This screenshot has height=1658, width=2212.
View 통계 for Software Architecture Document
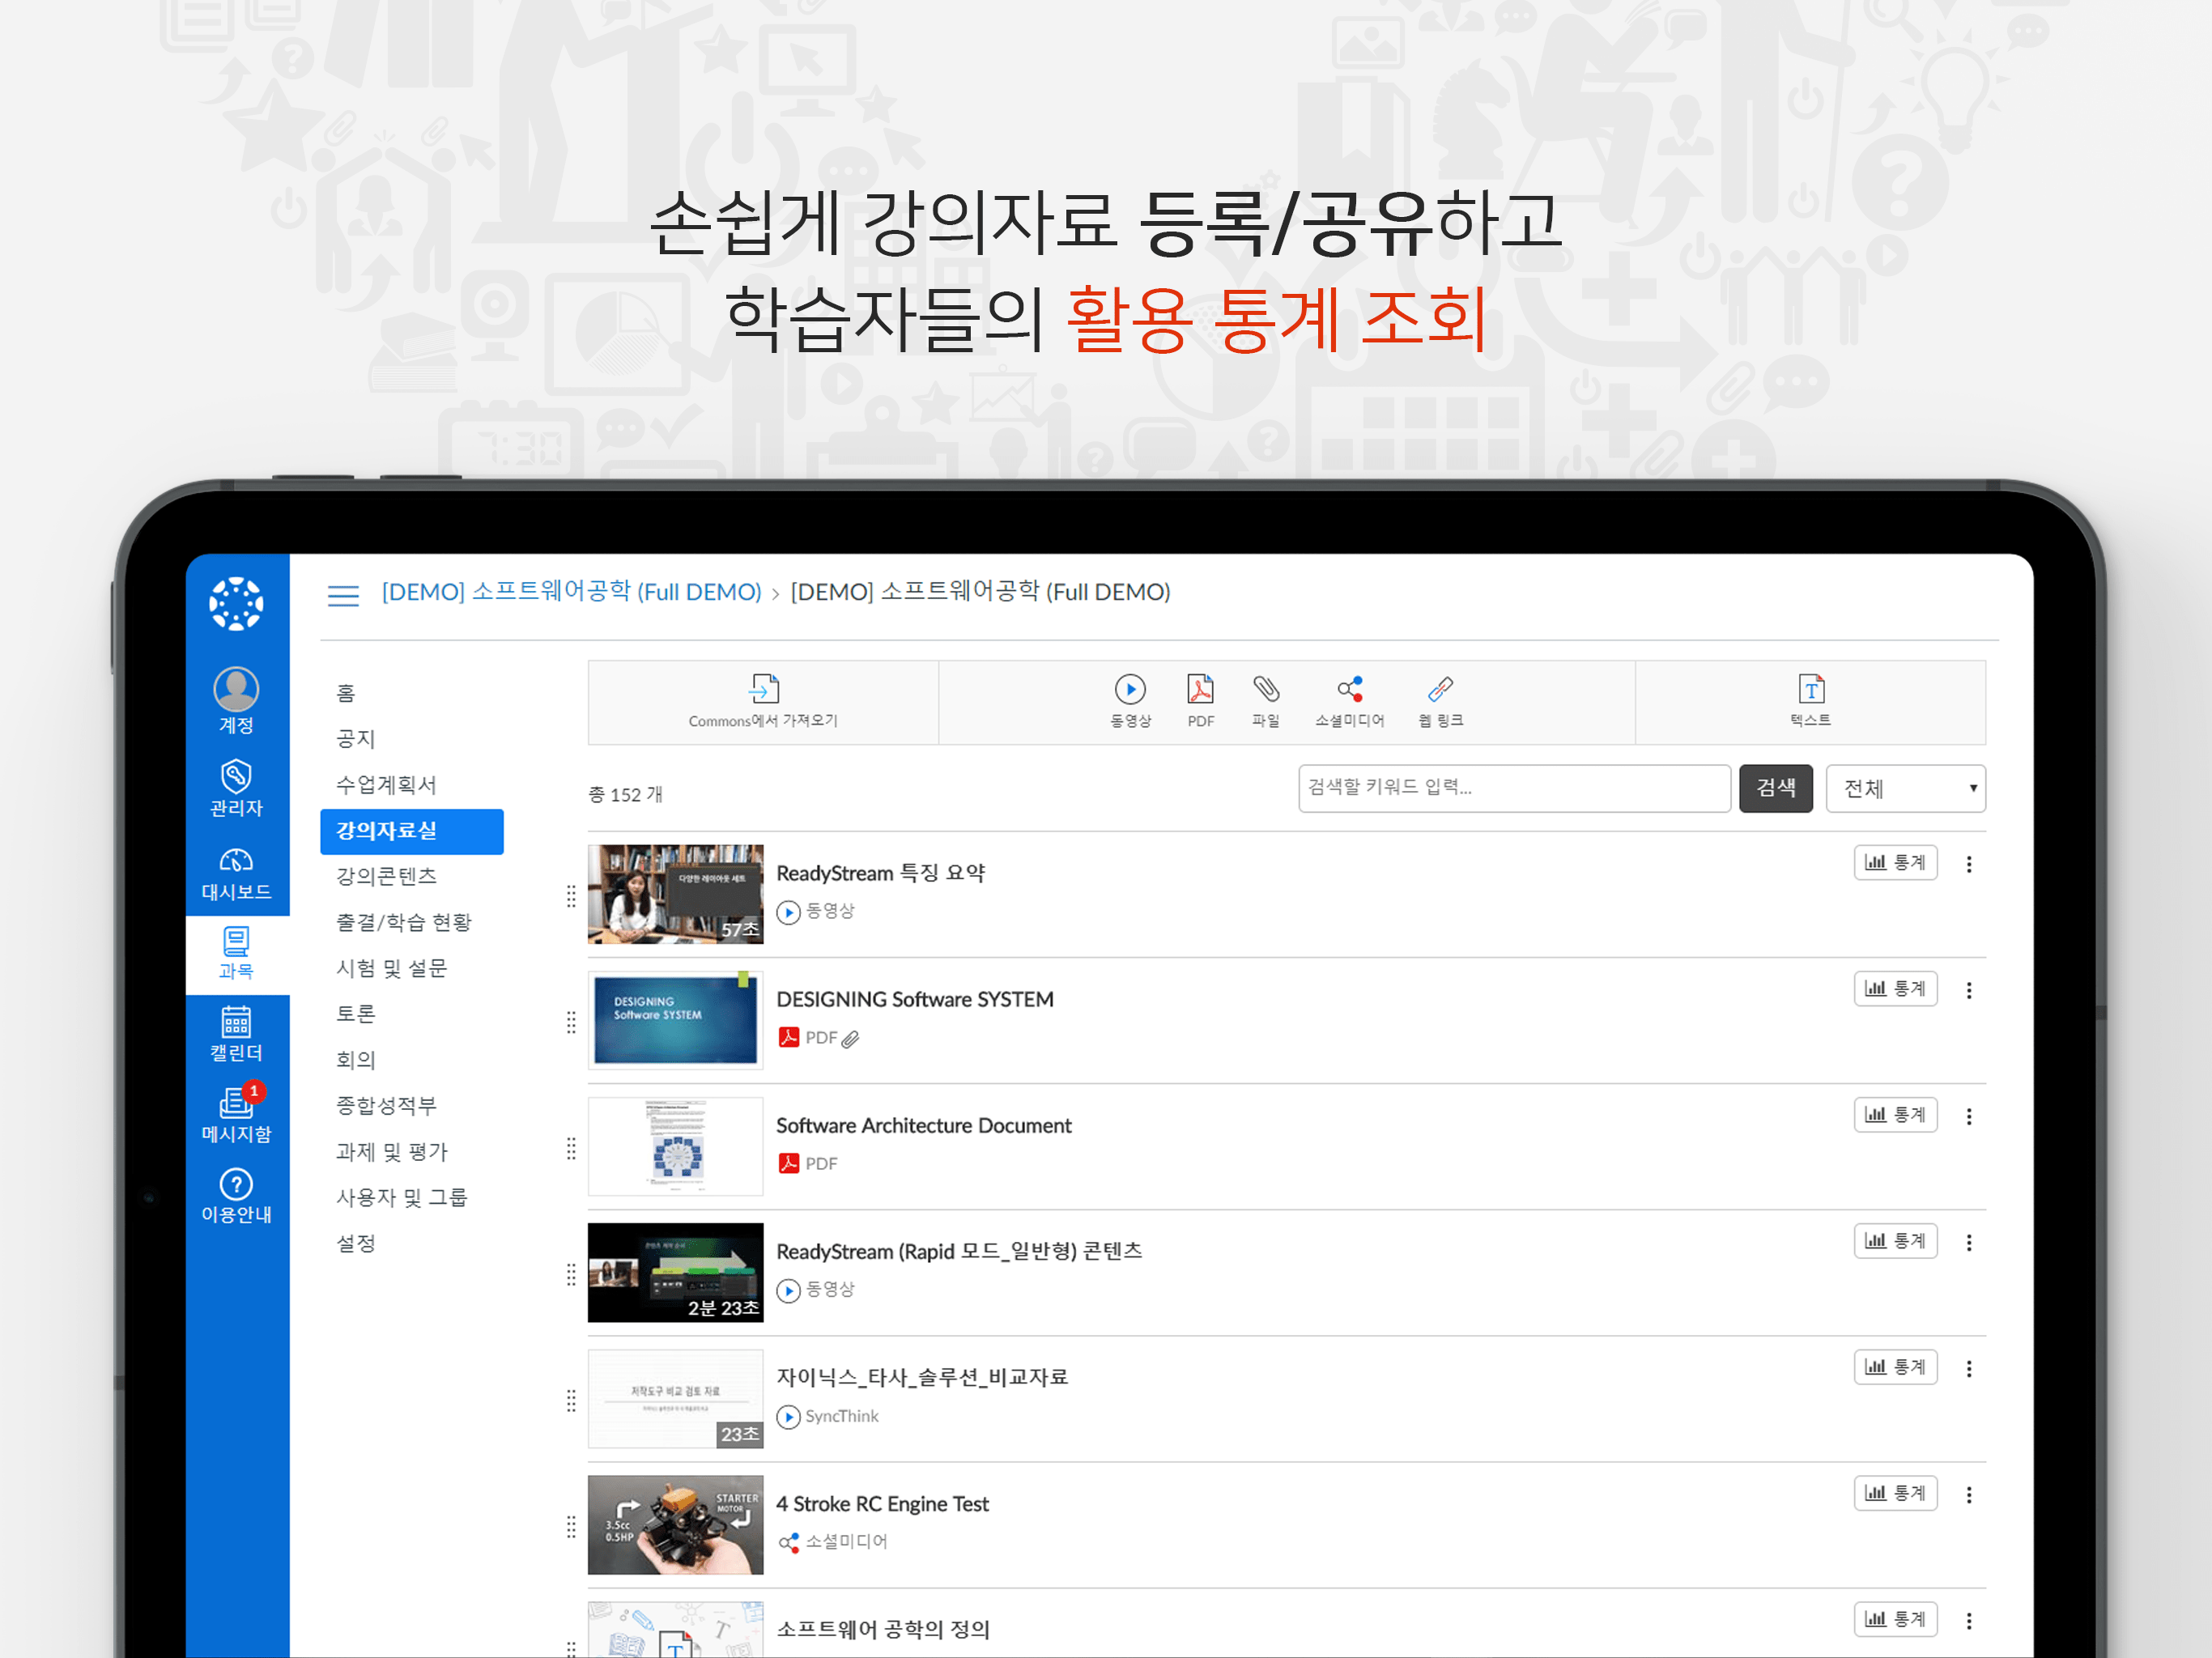coord(1895,1114)
